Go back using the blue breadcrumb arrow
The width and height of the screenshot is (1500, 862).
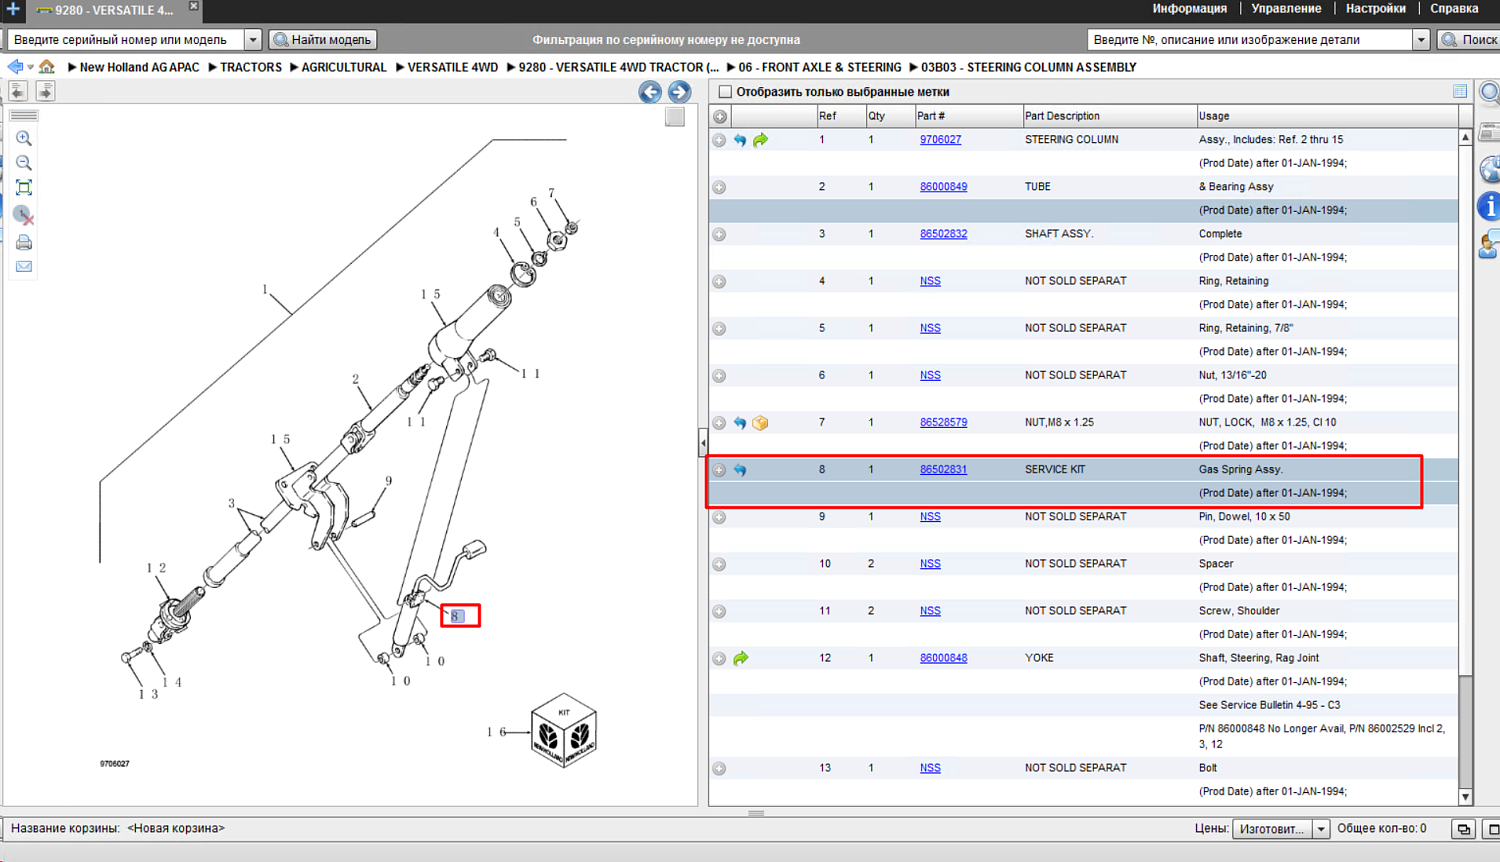(15, 67)
